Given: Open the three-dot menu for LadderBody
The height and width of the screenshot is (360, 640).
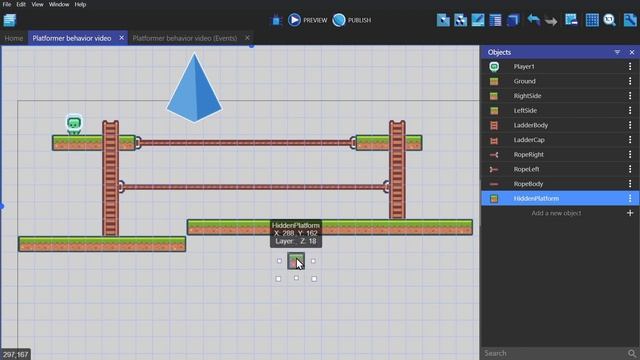Looking at the screenshot, I should click(x=630, y=125).
